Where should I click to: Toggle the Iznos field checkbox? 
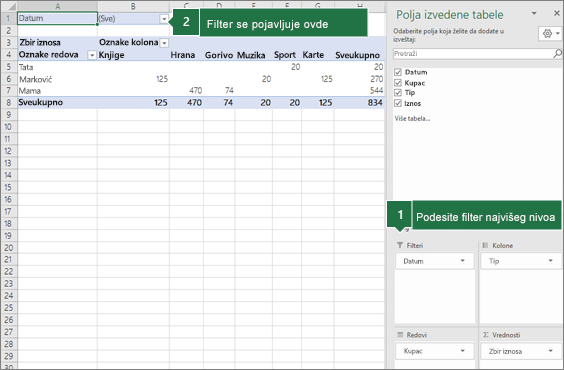[x=397, y=104]
